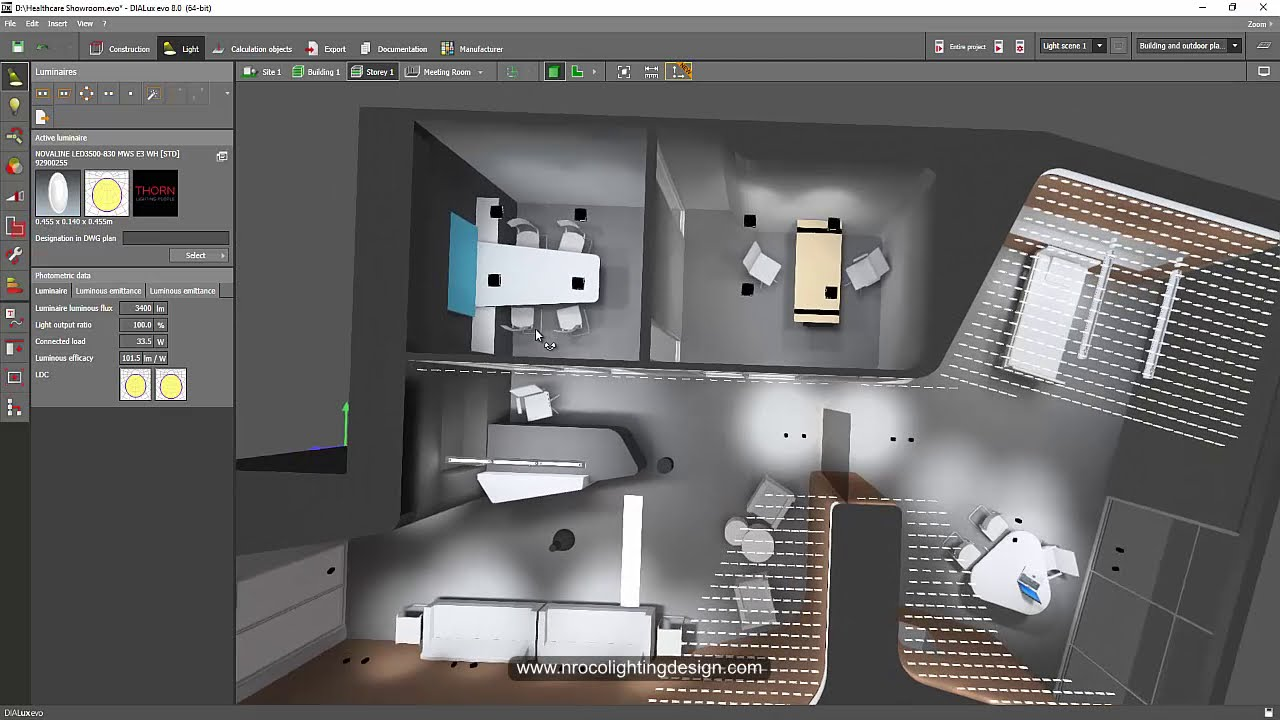Select Storey 1 view tab

pyautogui.click(x=372, y=72)
